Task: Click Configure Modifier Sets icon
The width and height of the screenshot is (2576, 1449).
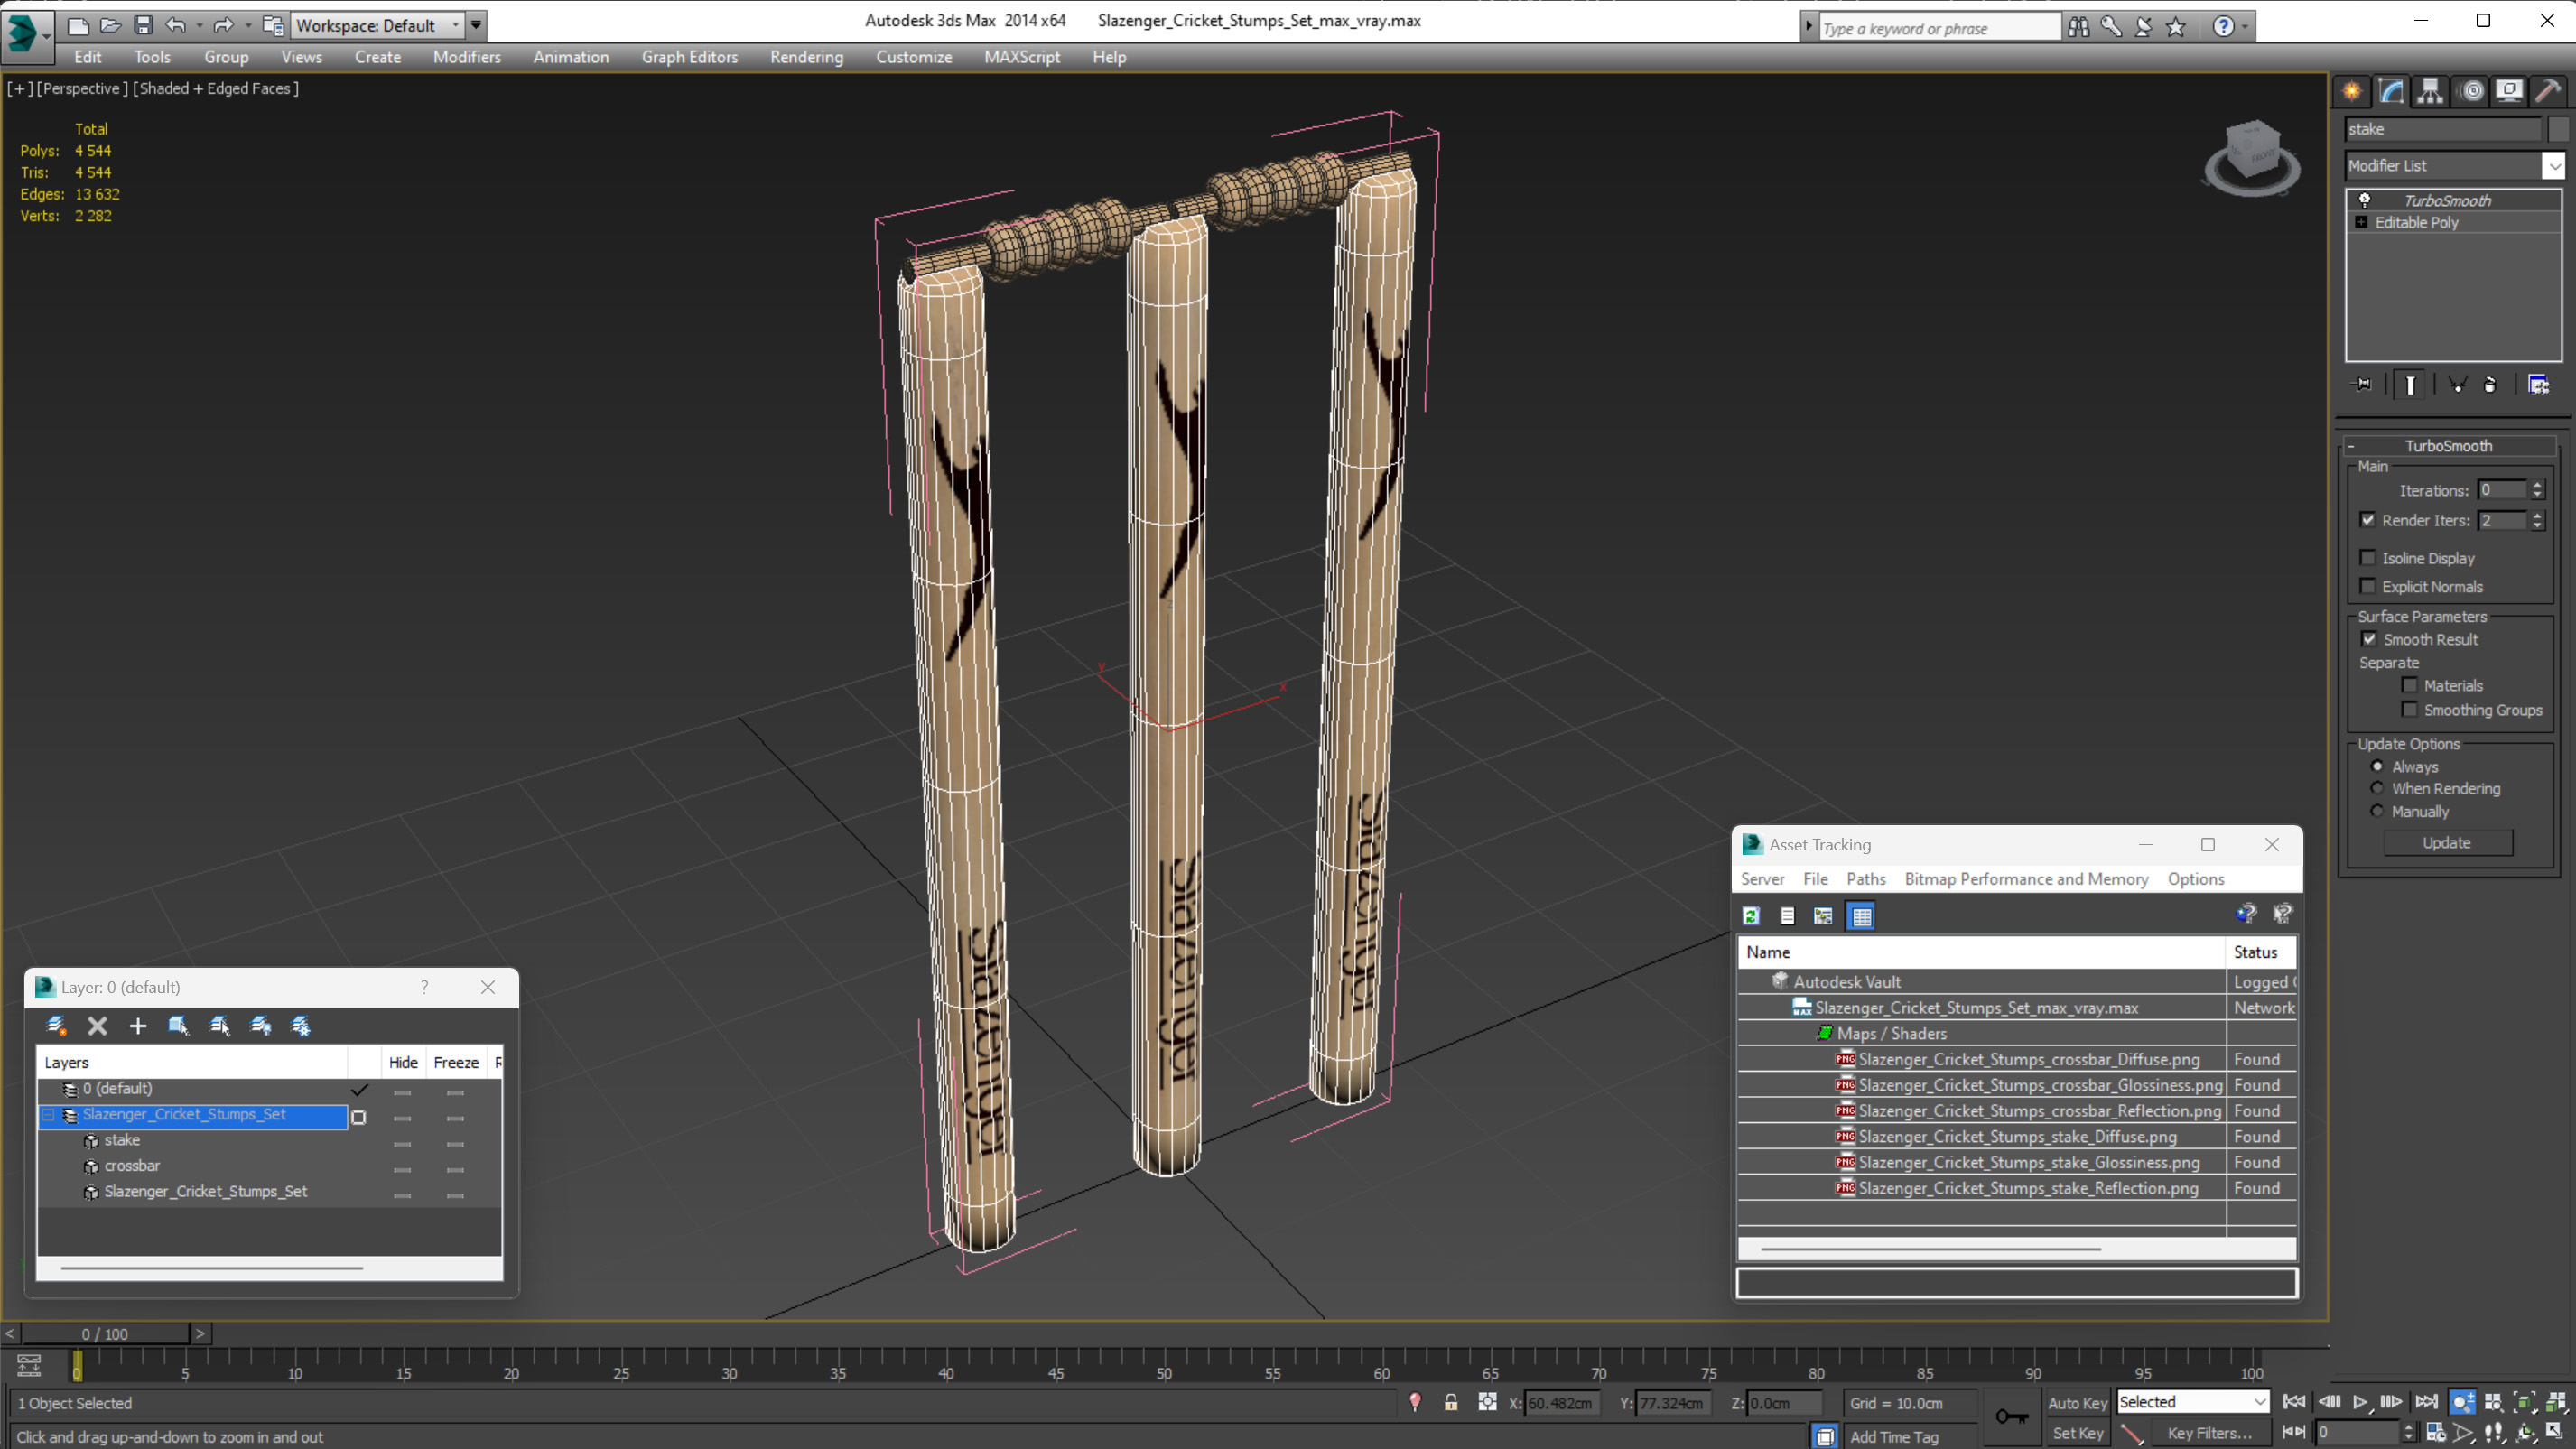Action: (x=2538, y=385)
